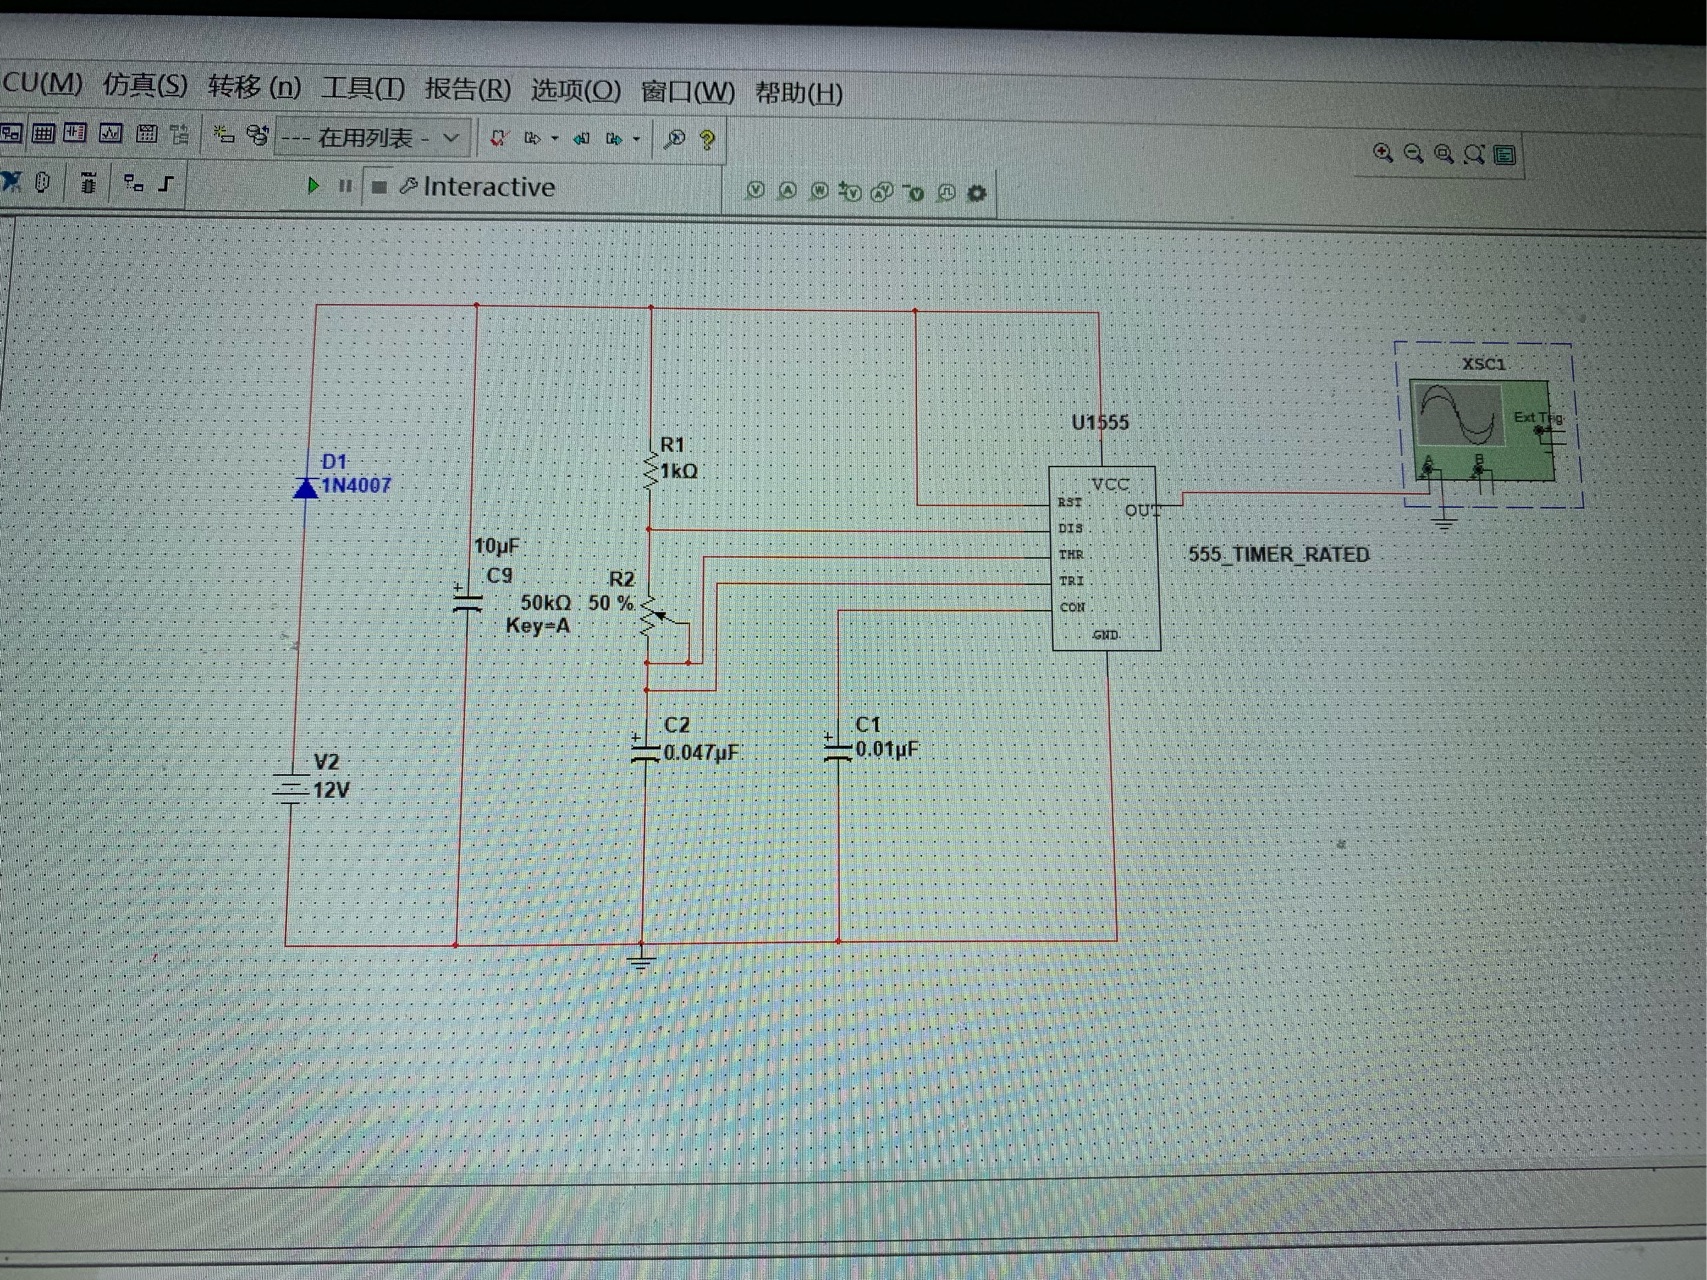
Task: Click the Key=A potentiometer label
Action: click(538, 626)
